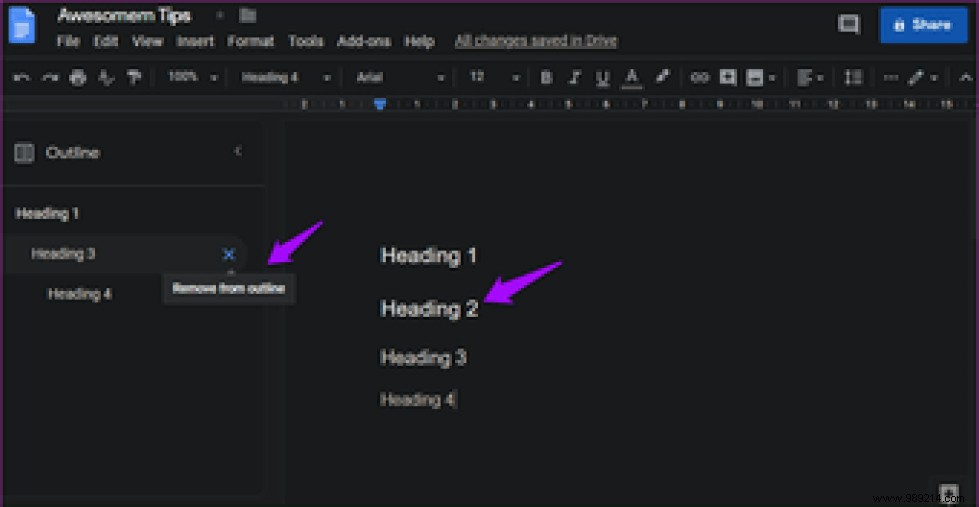The image size is (979, 507).
Task: Move the document using the folder icon
Action: tap(248, 15)
